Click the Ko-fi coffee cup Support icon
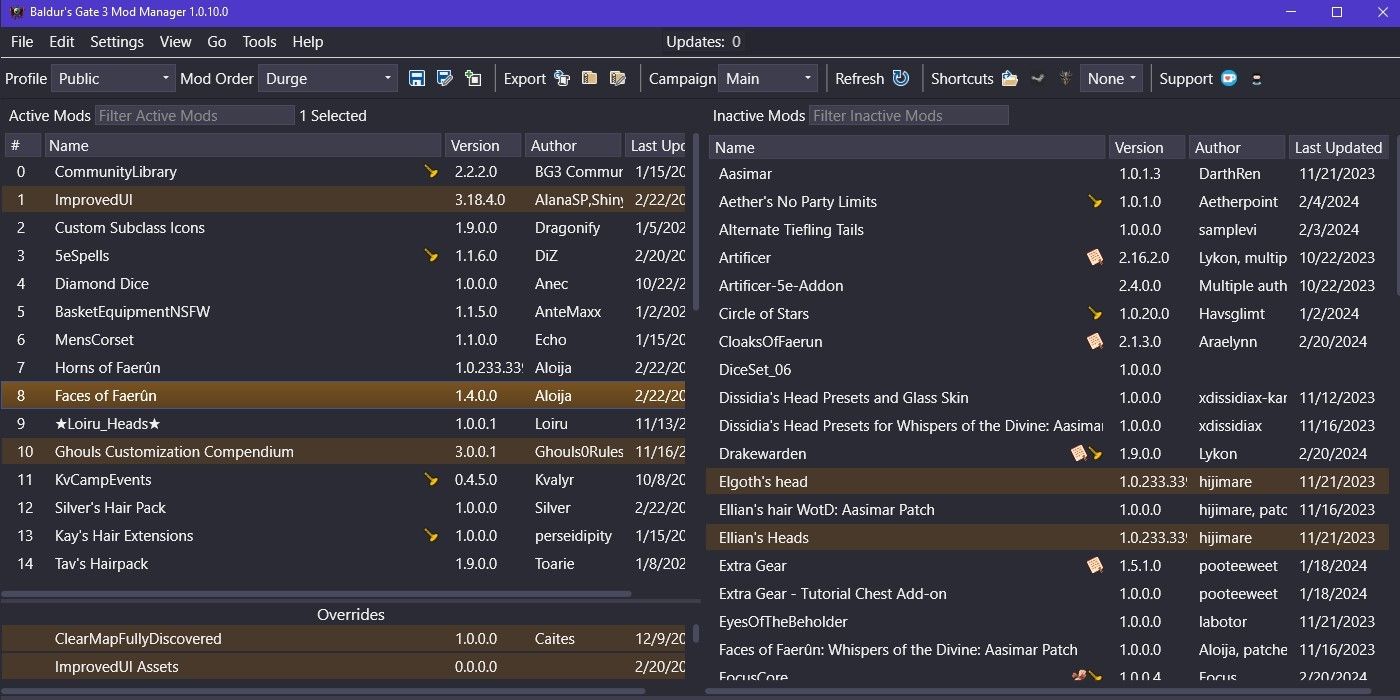The height and width of the screenshot is (700, 1400). point(1229,78)
